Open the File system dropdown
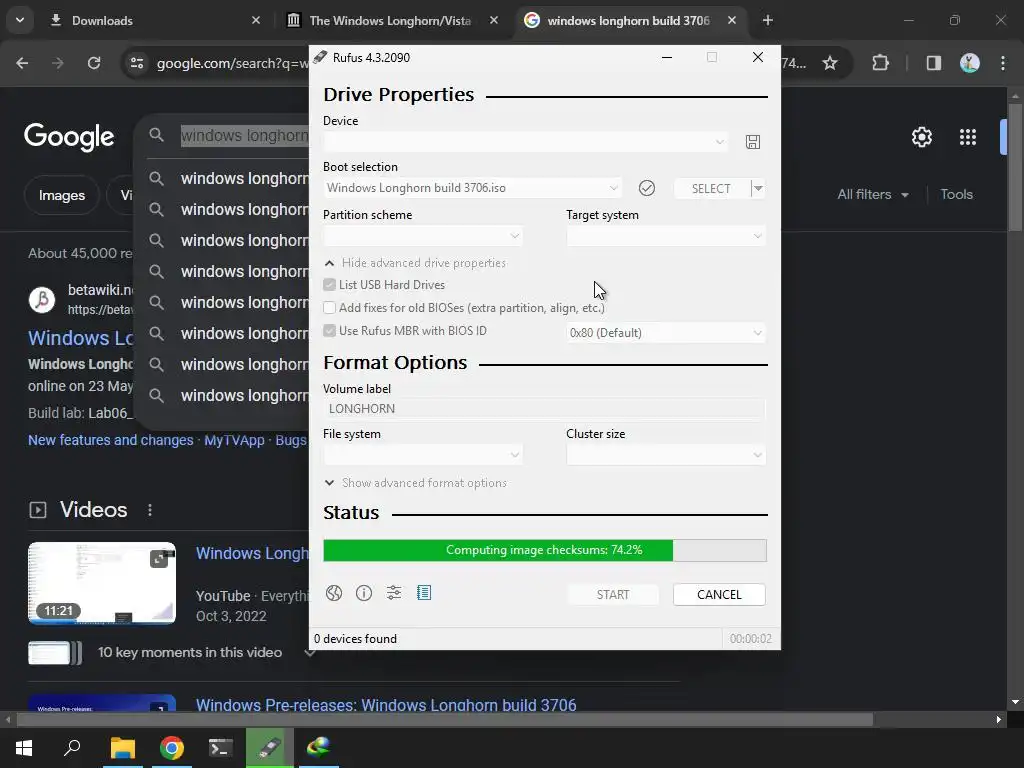 point(423,455)
